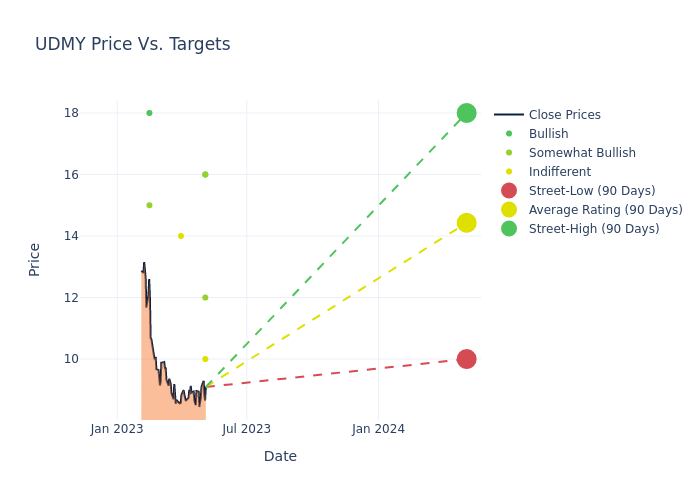Click the Indifferent dot at price 14
The width and height of the screenshot is (700, 500).
pyautogui.click(x=181, y=236)
